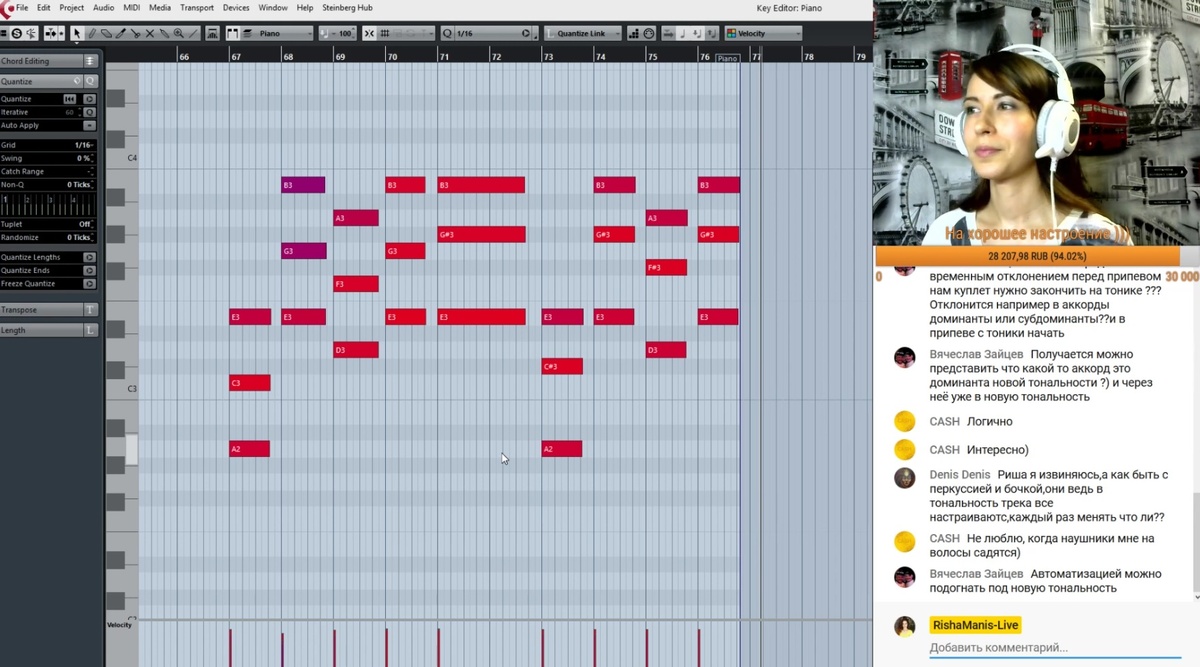
Task: Toggle Acoustic Feedback speaker icon
Action: coord(32,33)
